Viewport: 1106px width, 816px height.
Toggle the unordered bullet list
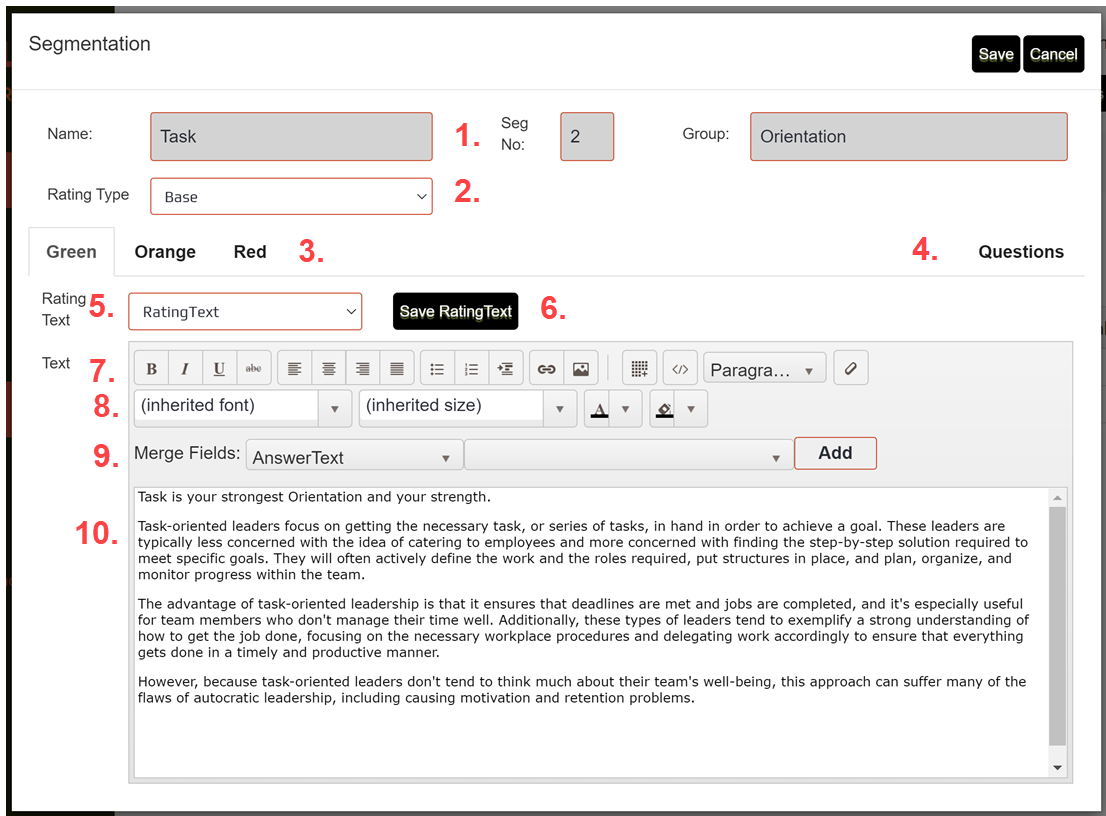[436, 368]
